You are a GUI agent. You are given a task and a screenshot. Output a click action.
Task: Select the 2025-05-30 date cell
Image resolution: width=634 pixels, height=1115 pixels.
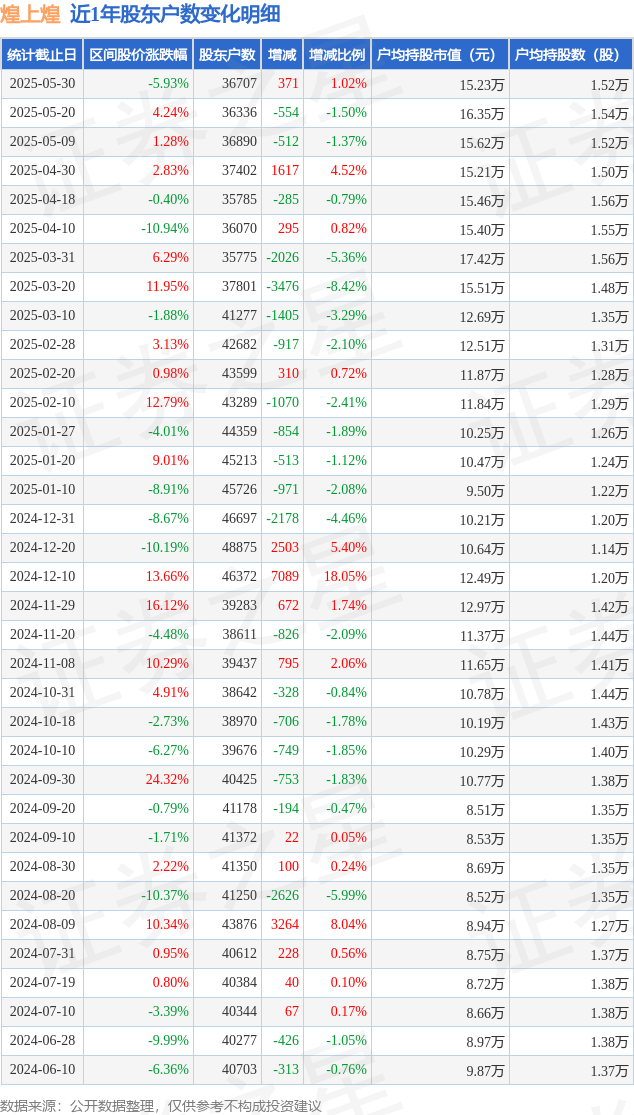42,84
